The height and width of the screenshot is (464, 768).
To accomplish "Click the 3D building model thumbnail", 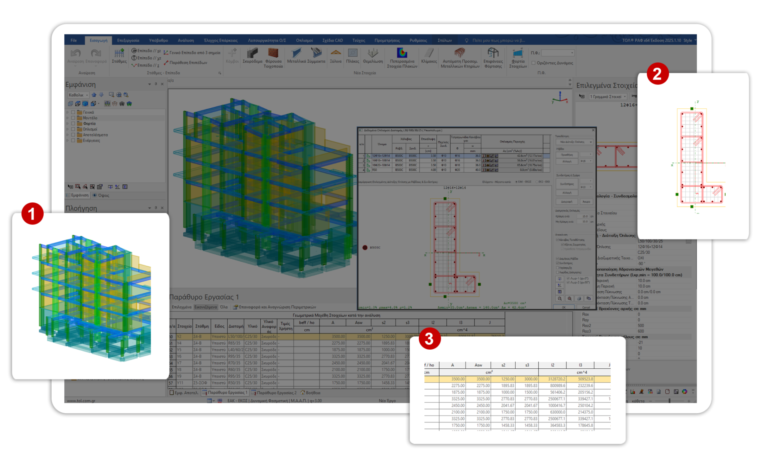I will pyautogui.click(x=89, y=293).
